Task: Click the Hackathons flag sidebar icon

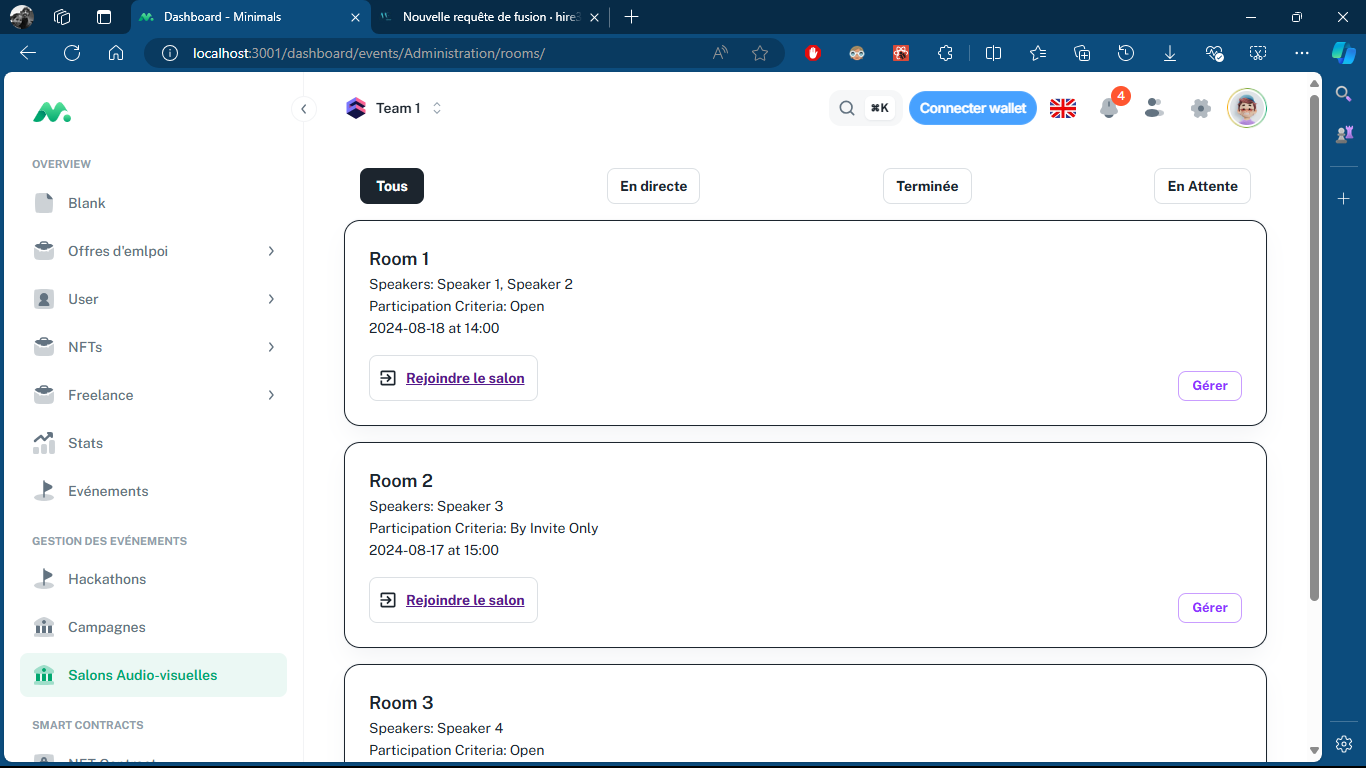Action: coord(44,579)
